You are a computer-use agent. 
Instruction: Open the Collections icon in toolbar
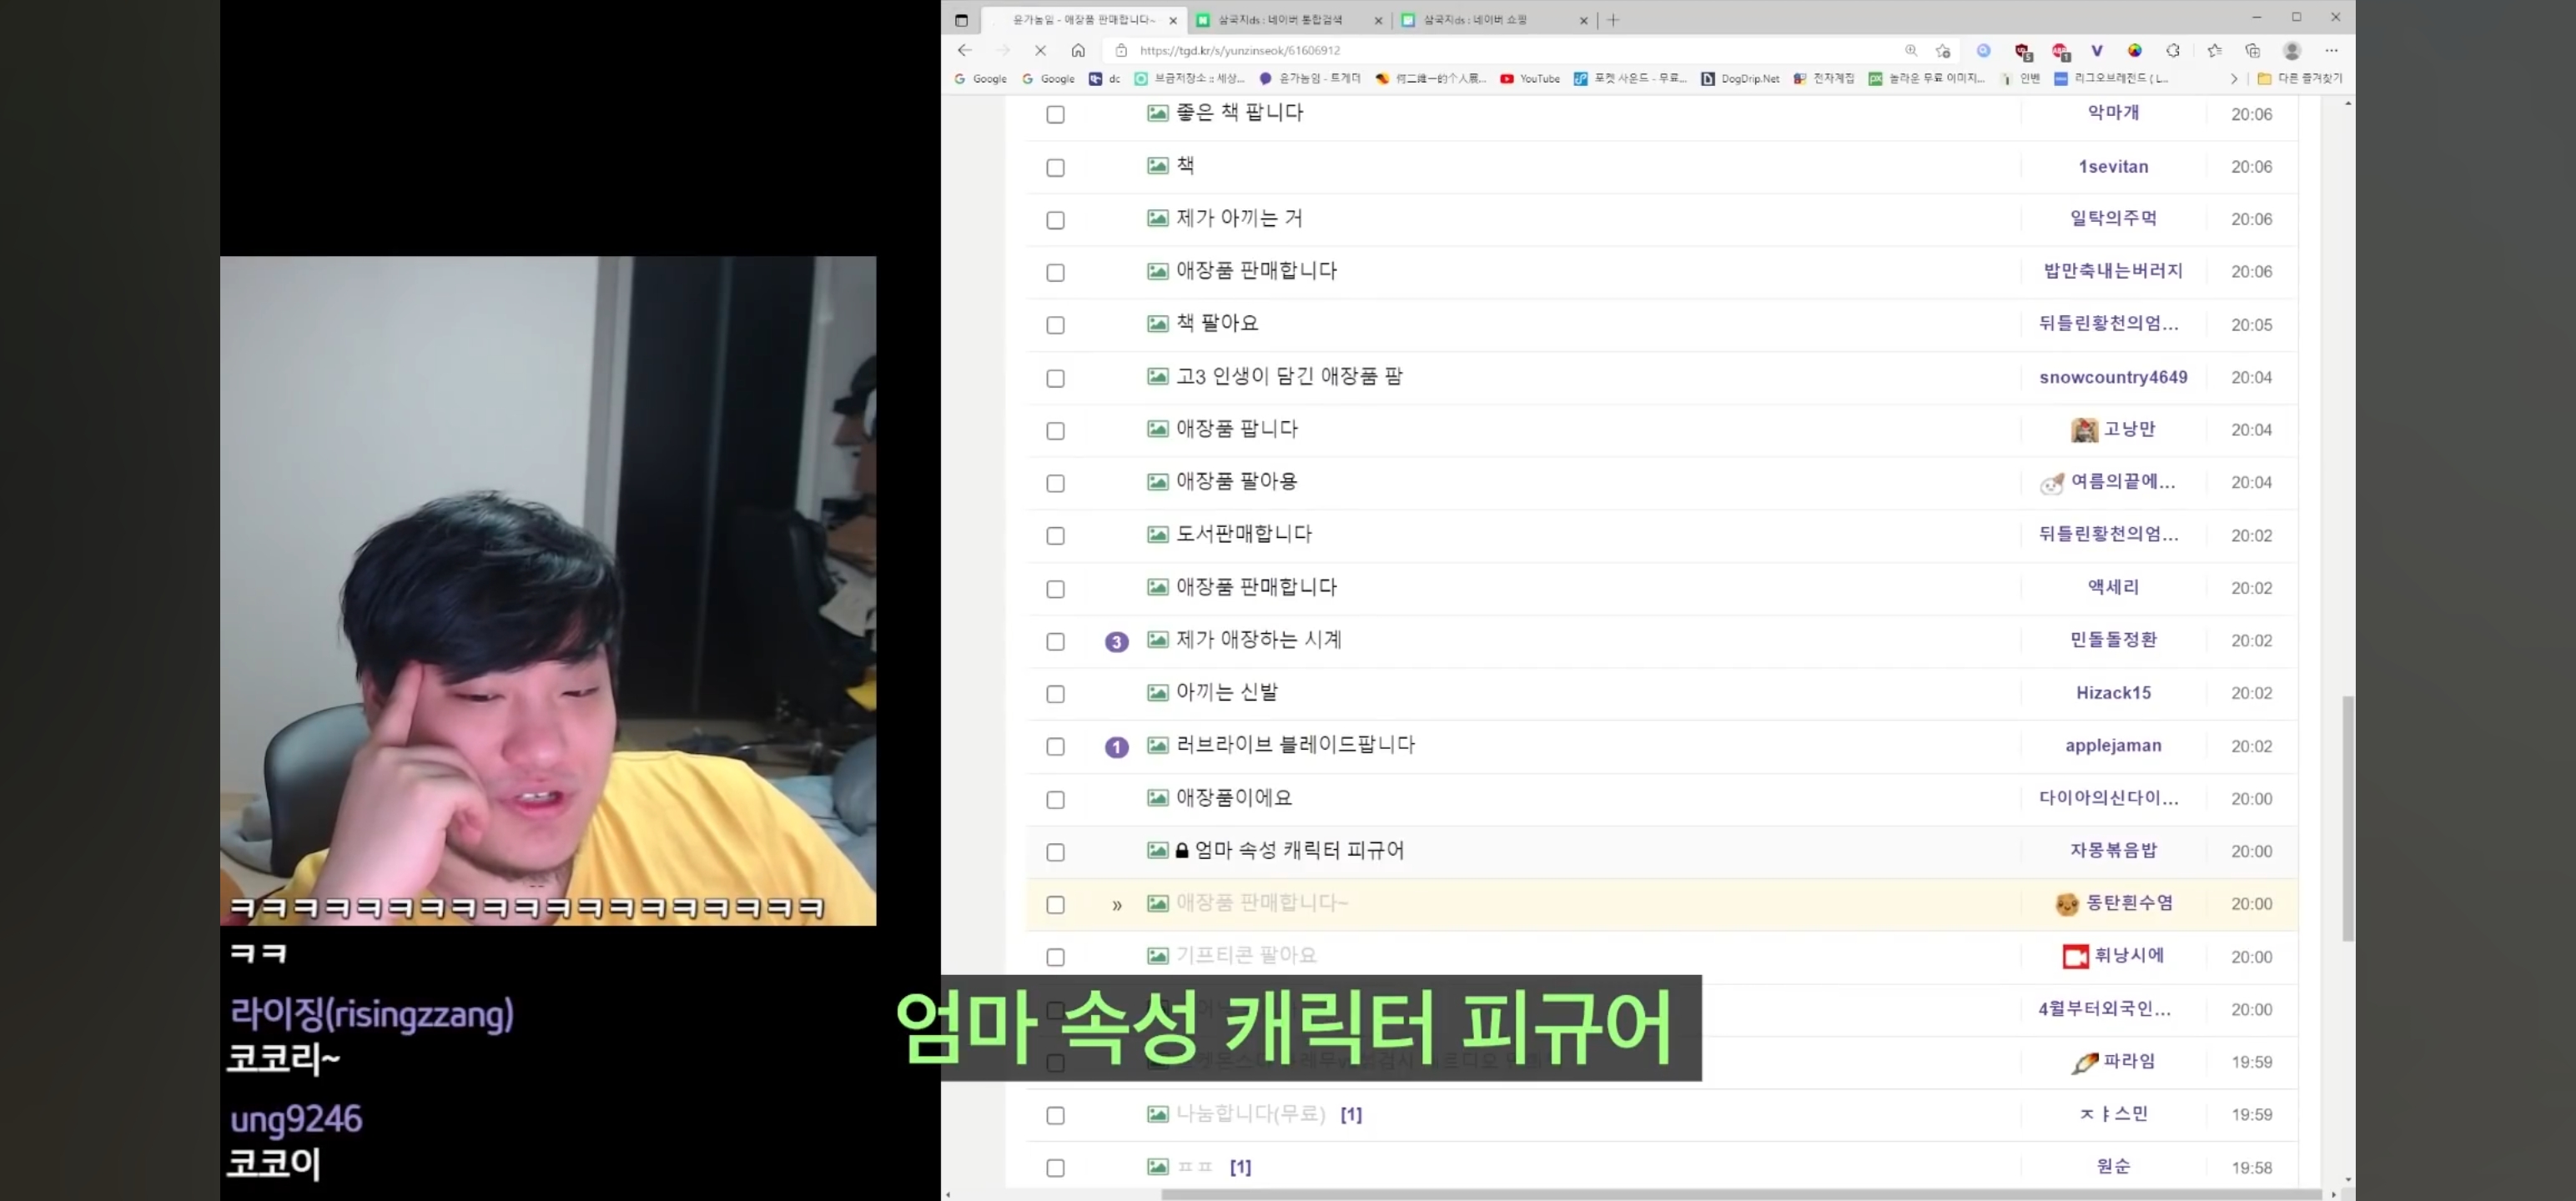pos(2252,50)
